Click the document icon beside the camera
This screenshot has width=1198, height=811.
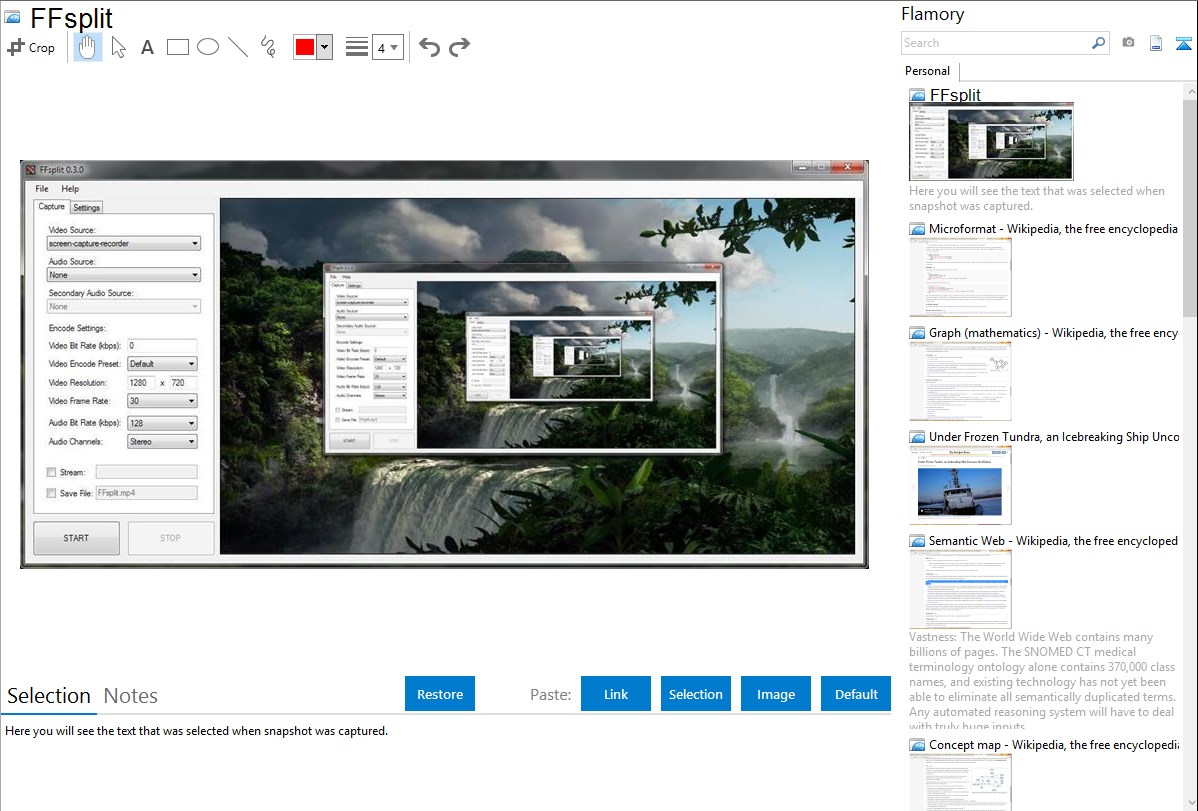point(1156,43)
